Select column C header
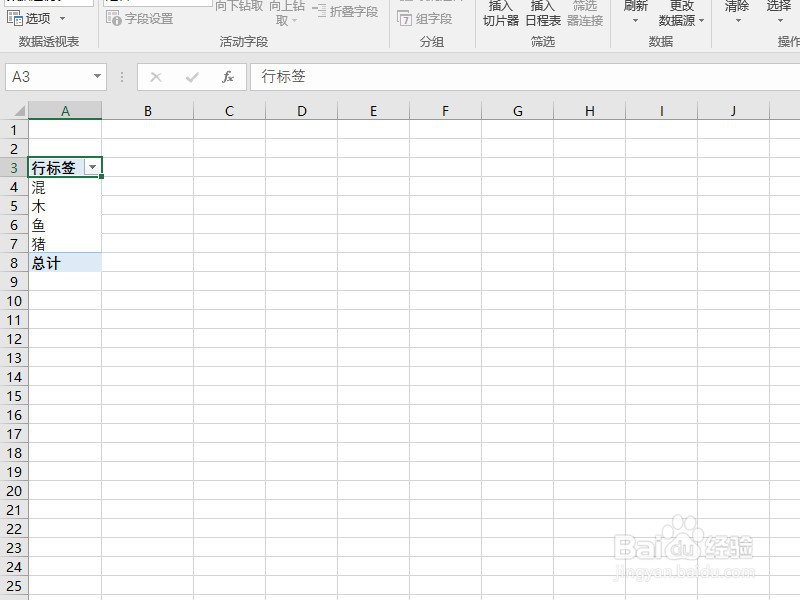Image resolution: width=800 pixels, height=600 pixels. (230, 111)
